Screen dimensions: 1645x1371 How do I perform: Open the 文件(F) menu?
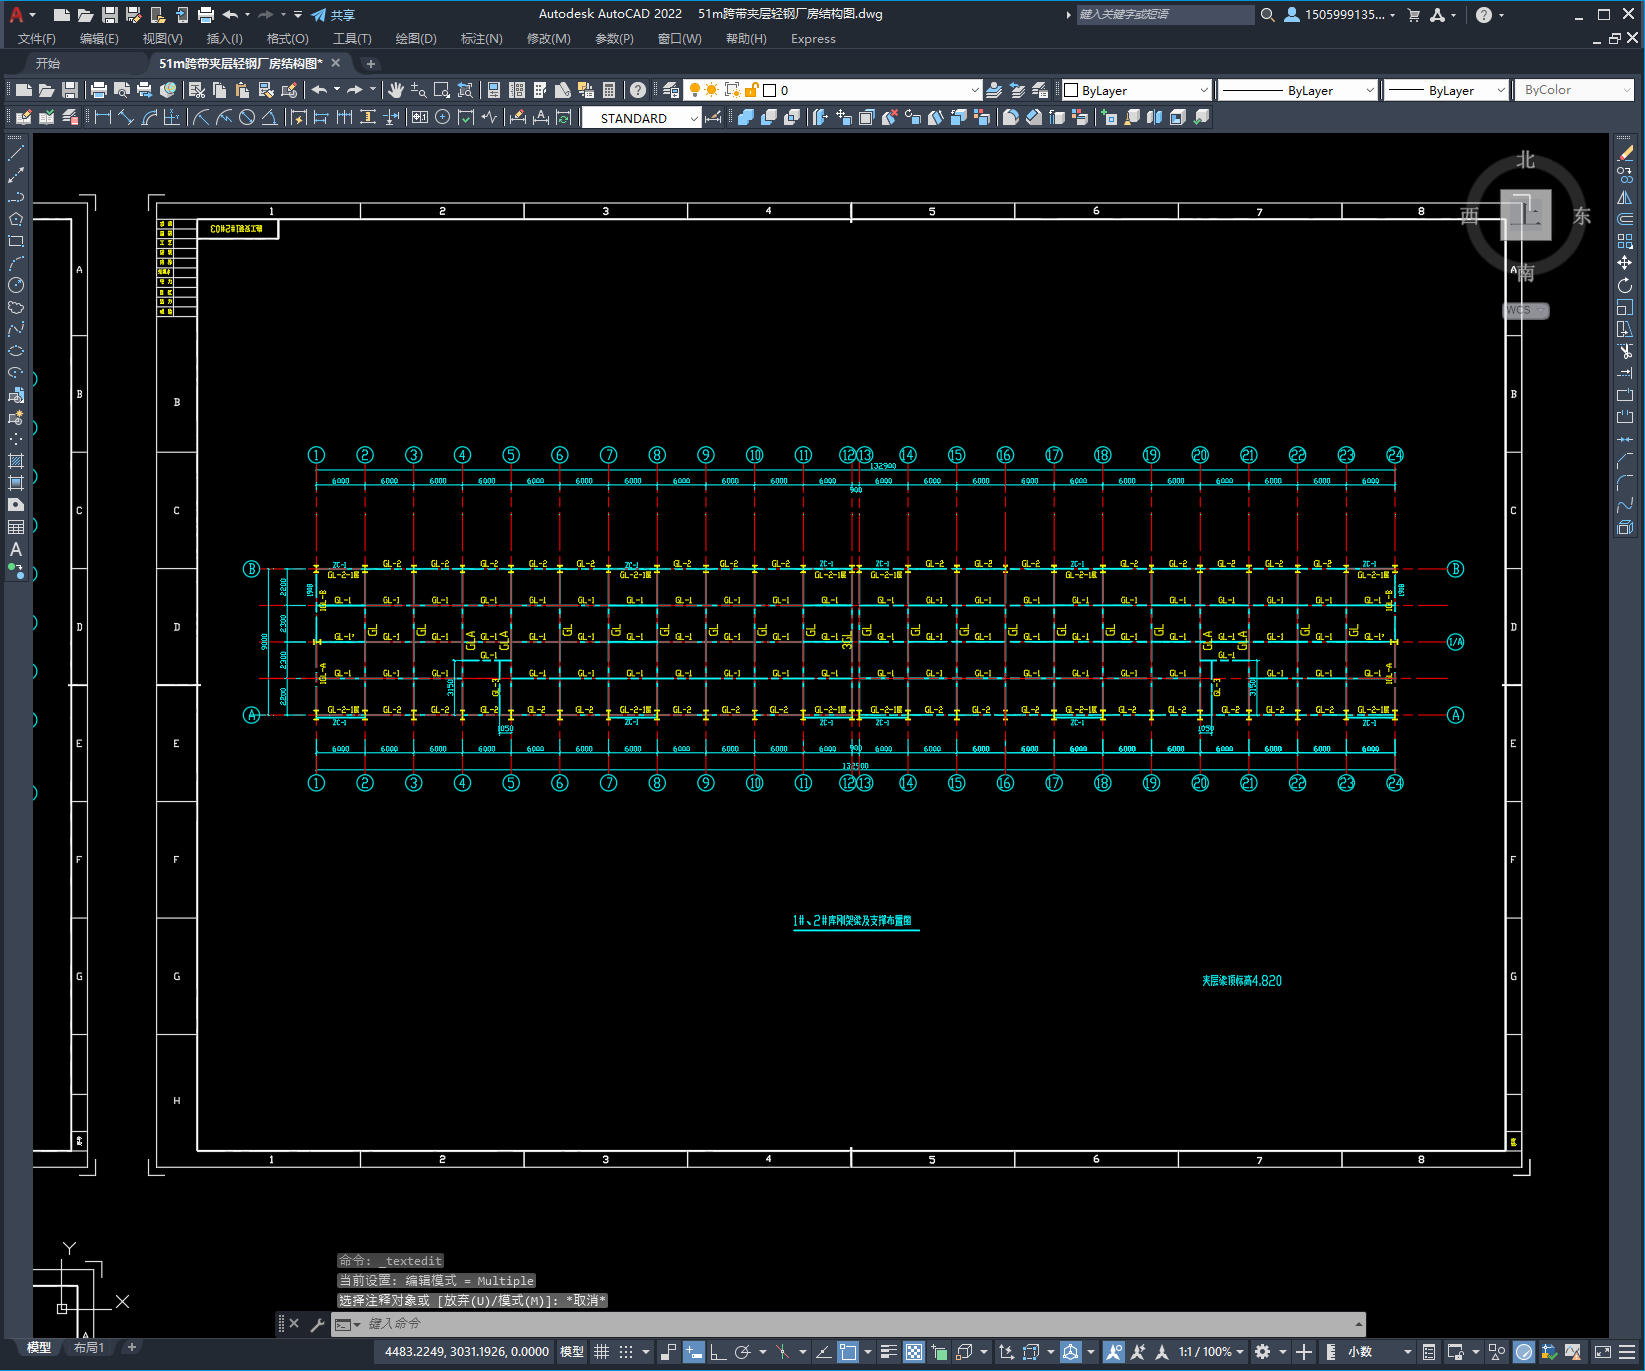coord(37,39)
